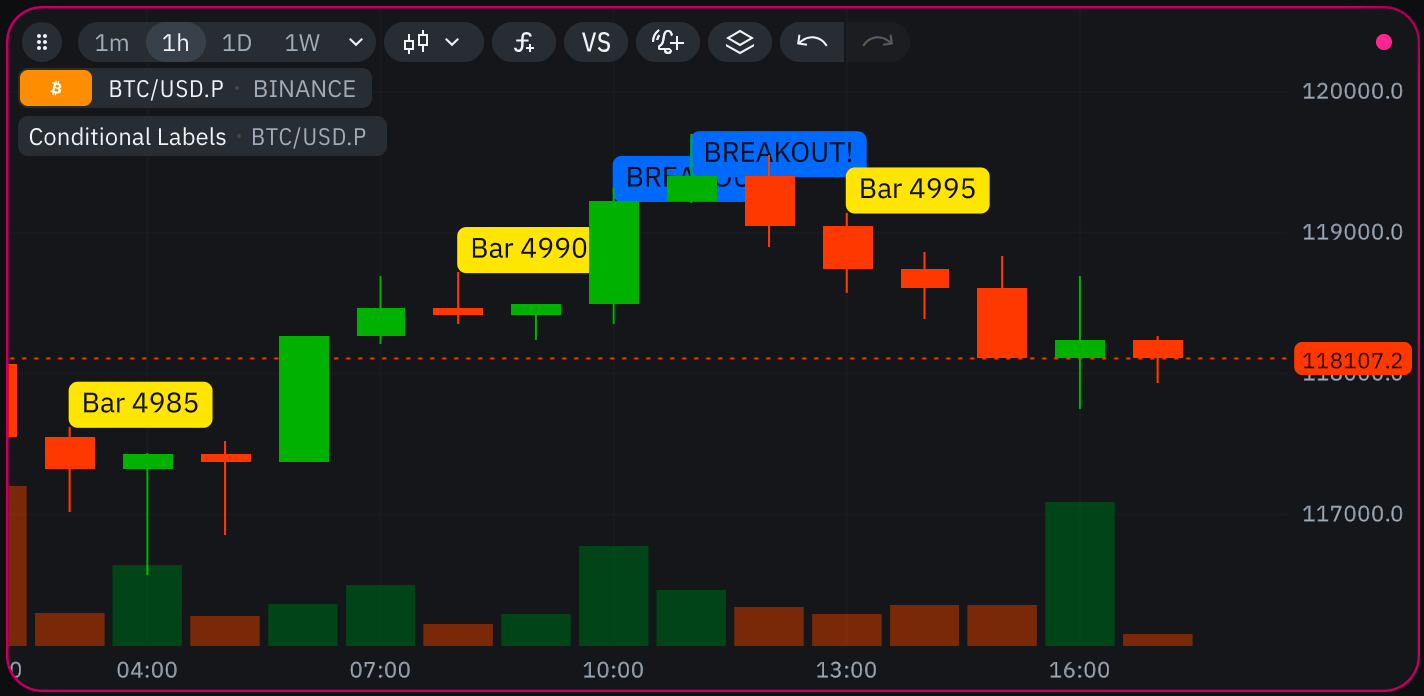Click the redo arrow
Screen dimensions: 1424x696
click(877, 42)
